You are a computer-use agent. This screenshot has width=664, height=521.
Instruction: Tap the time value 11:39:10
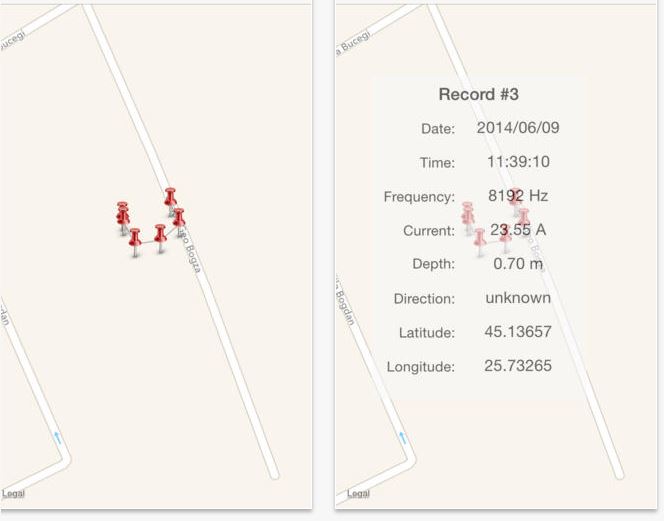coord(518,162)
